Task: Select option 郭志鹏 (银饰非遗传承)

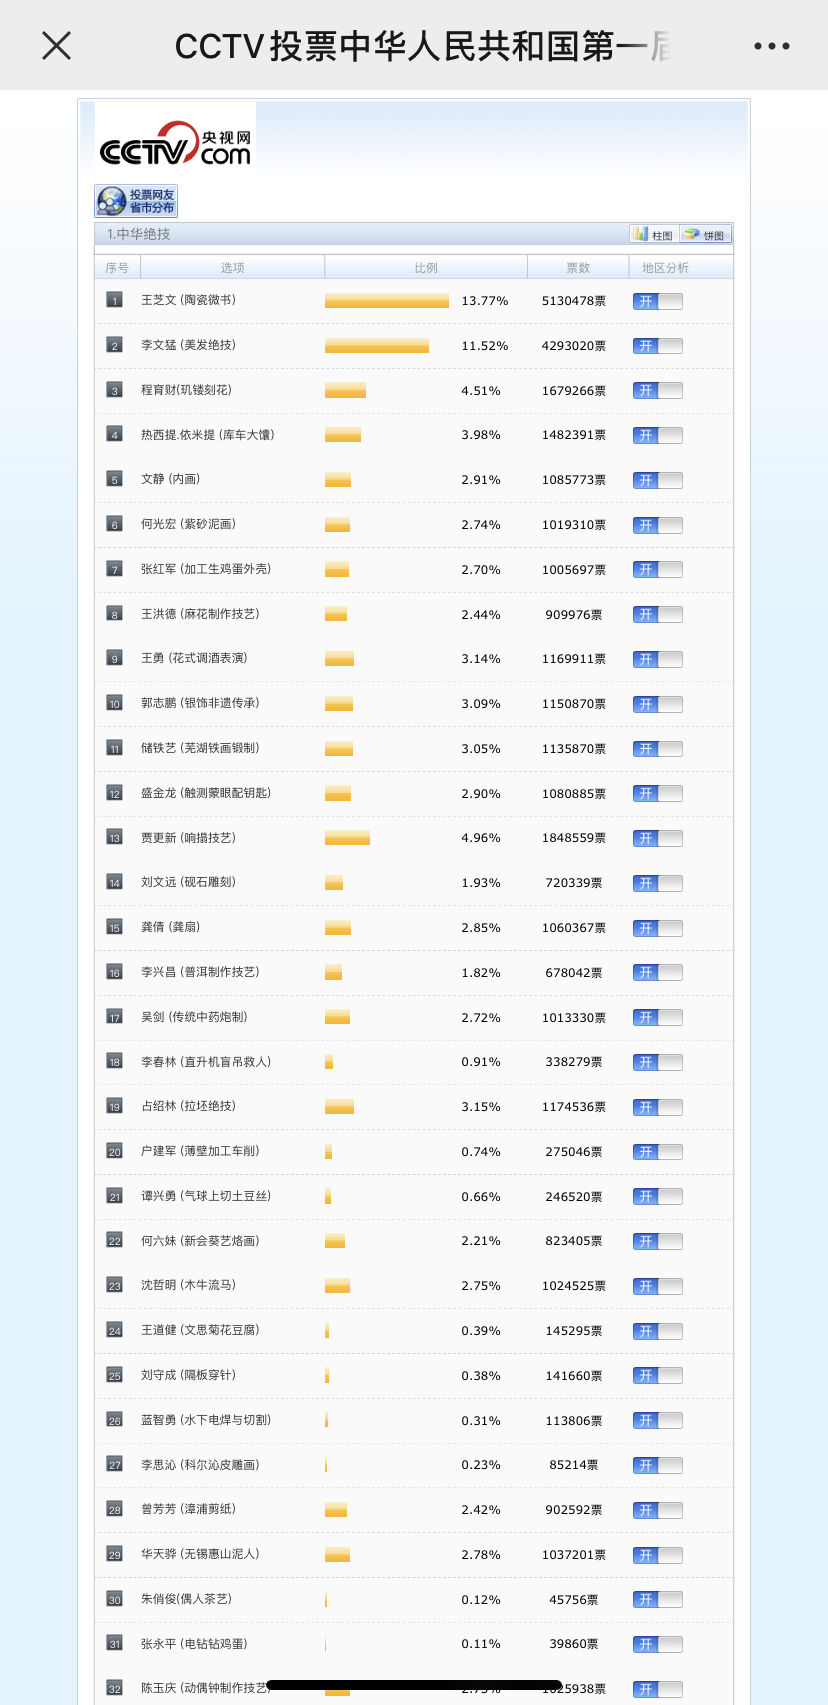Action: (x=200, y=703)
